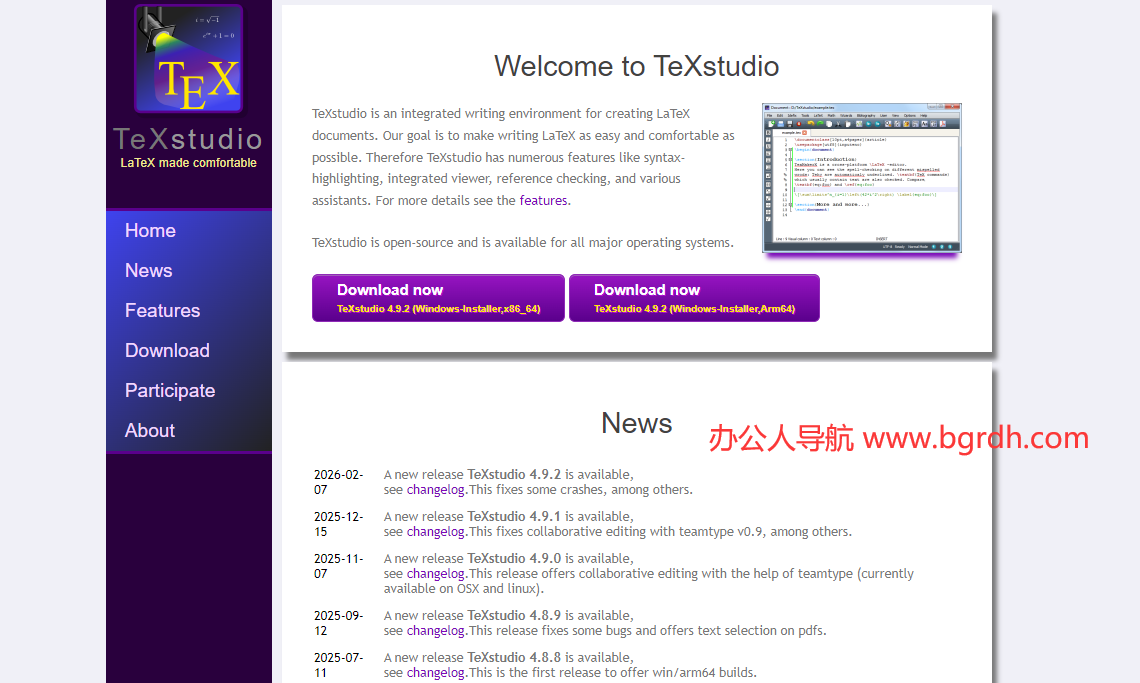Image resolution: width=1140 pixels, height=683 pixels.
Task: Follow the features link in welcome text
Action: point(543,201)
